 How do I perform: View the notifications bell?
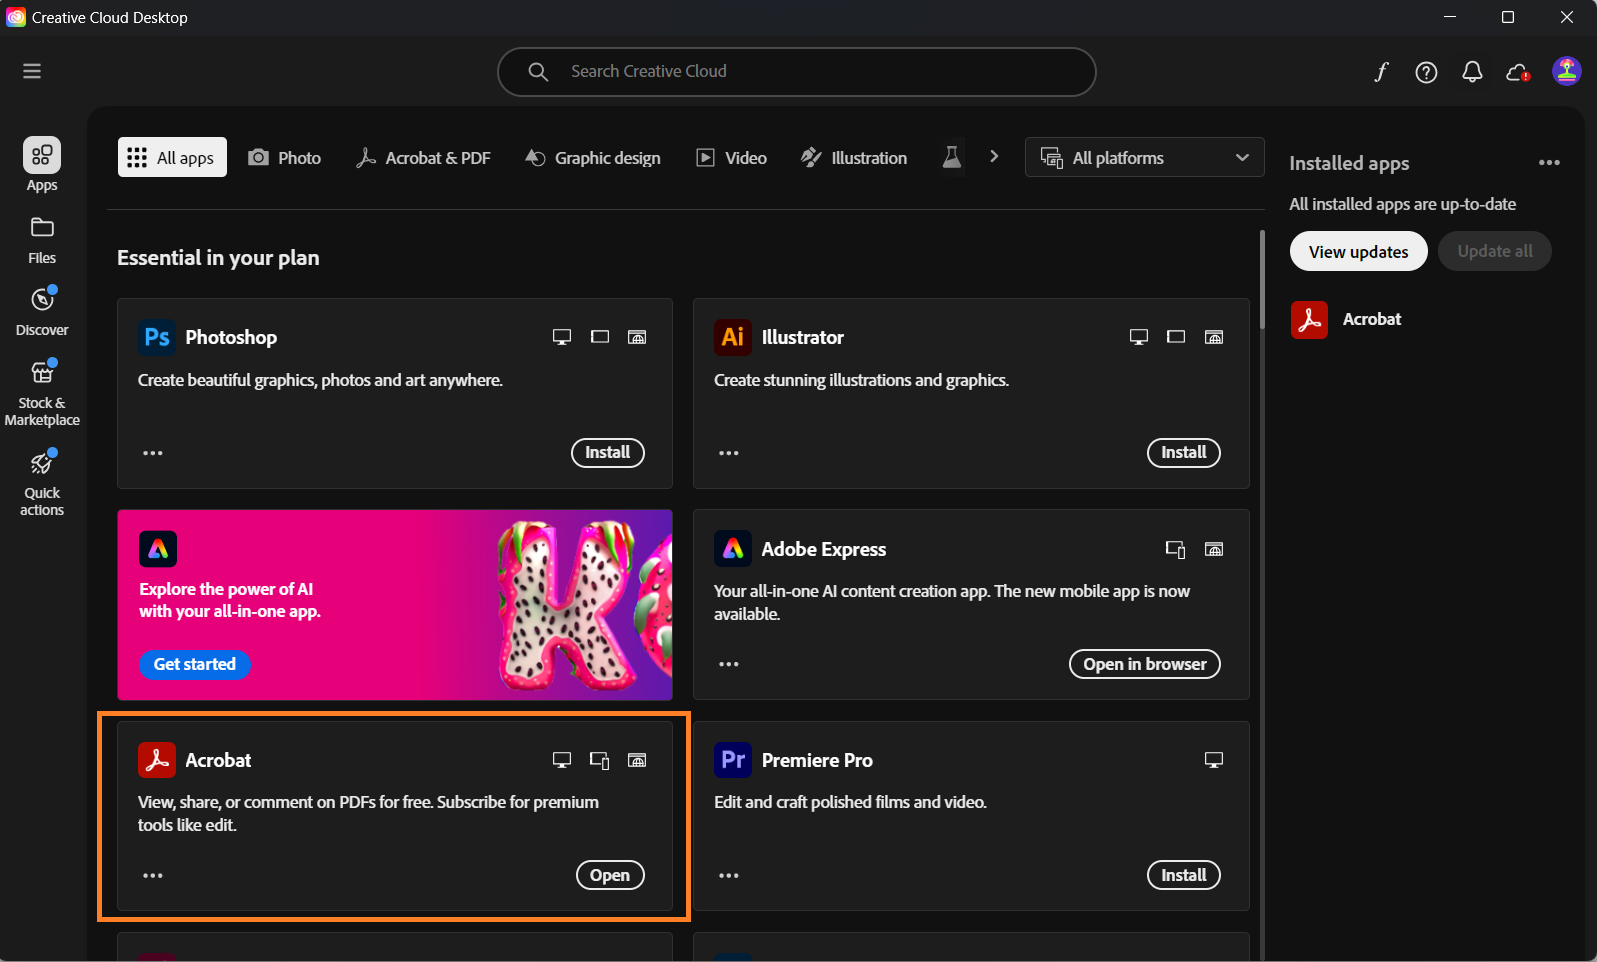pos(1472,72)
